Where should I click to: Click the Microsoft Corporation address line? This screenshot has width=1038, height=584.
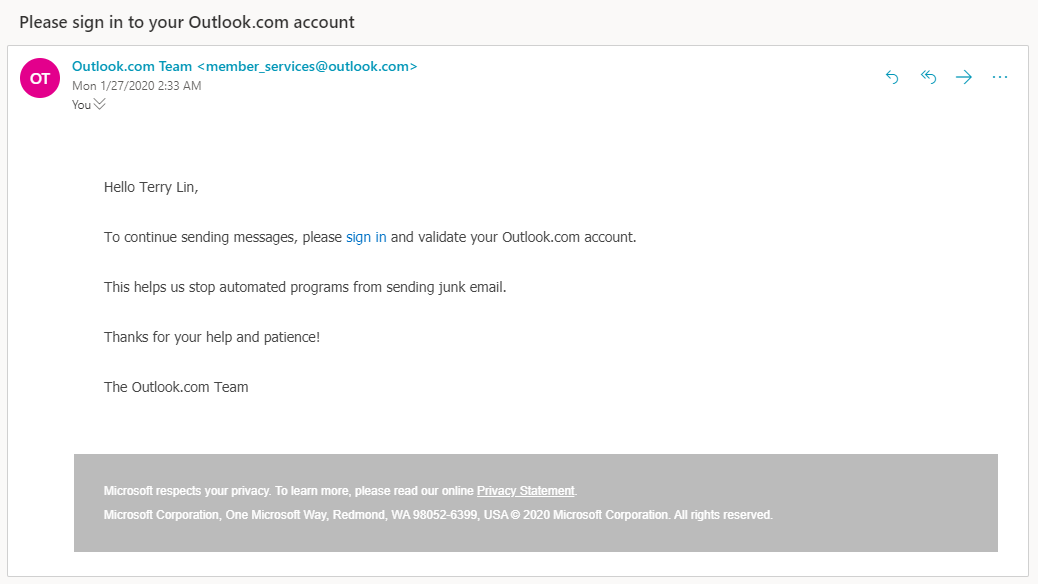438,515
